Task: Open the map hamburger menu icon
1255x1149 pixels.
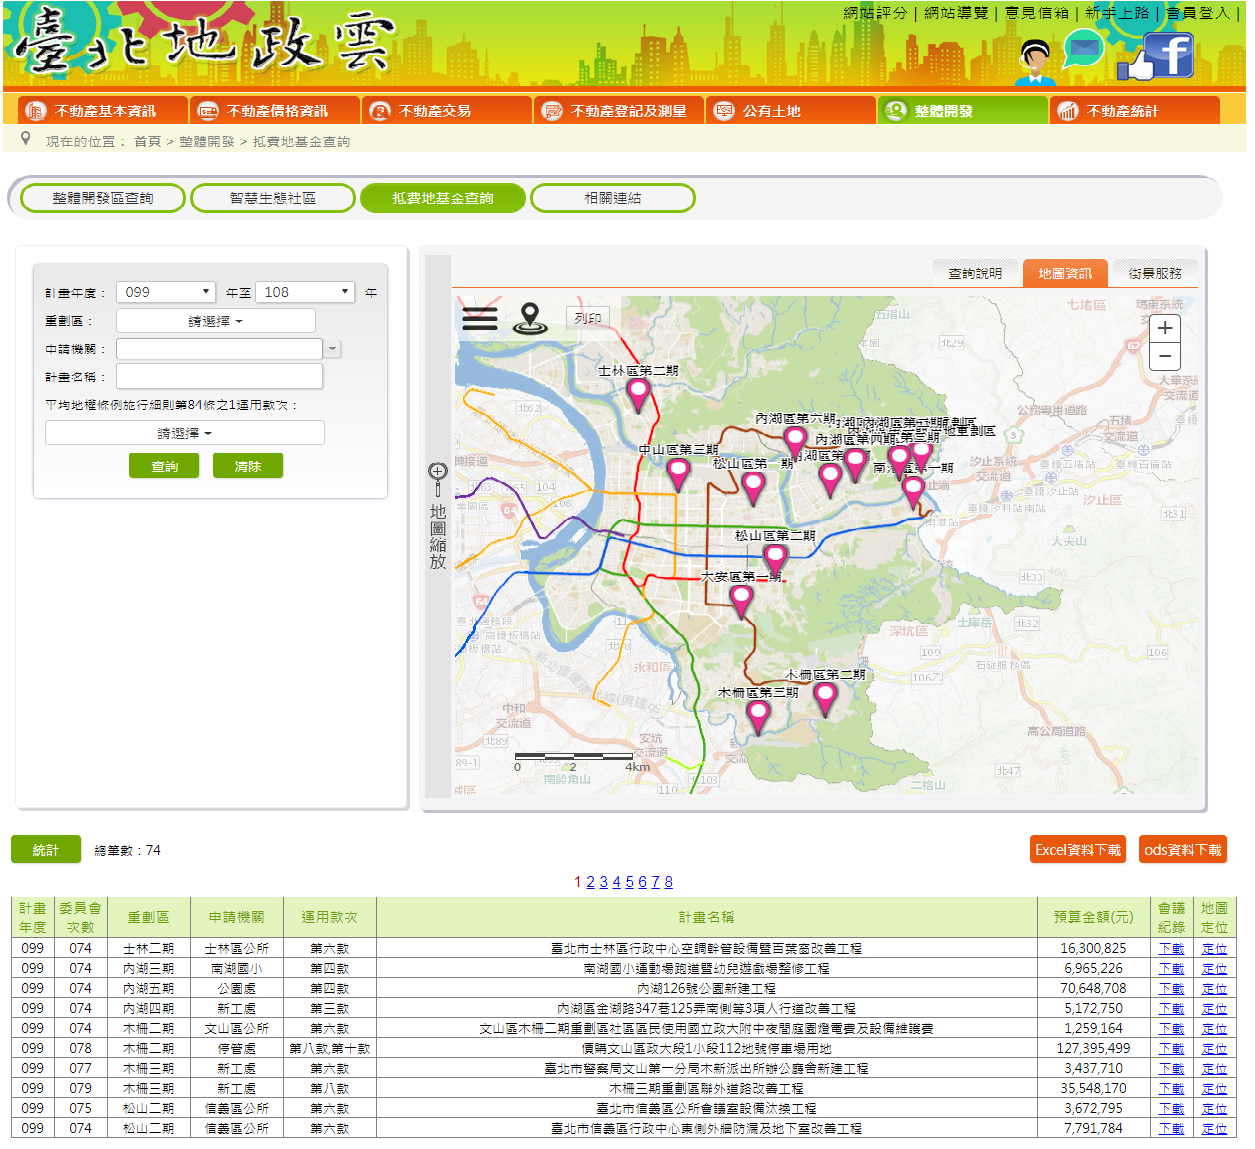Action: point(480,318)
